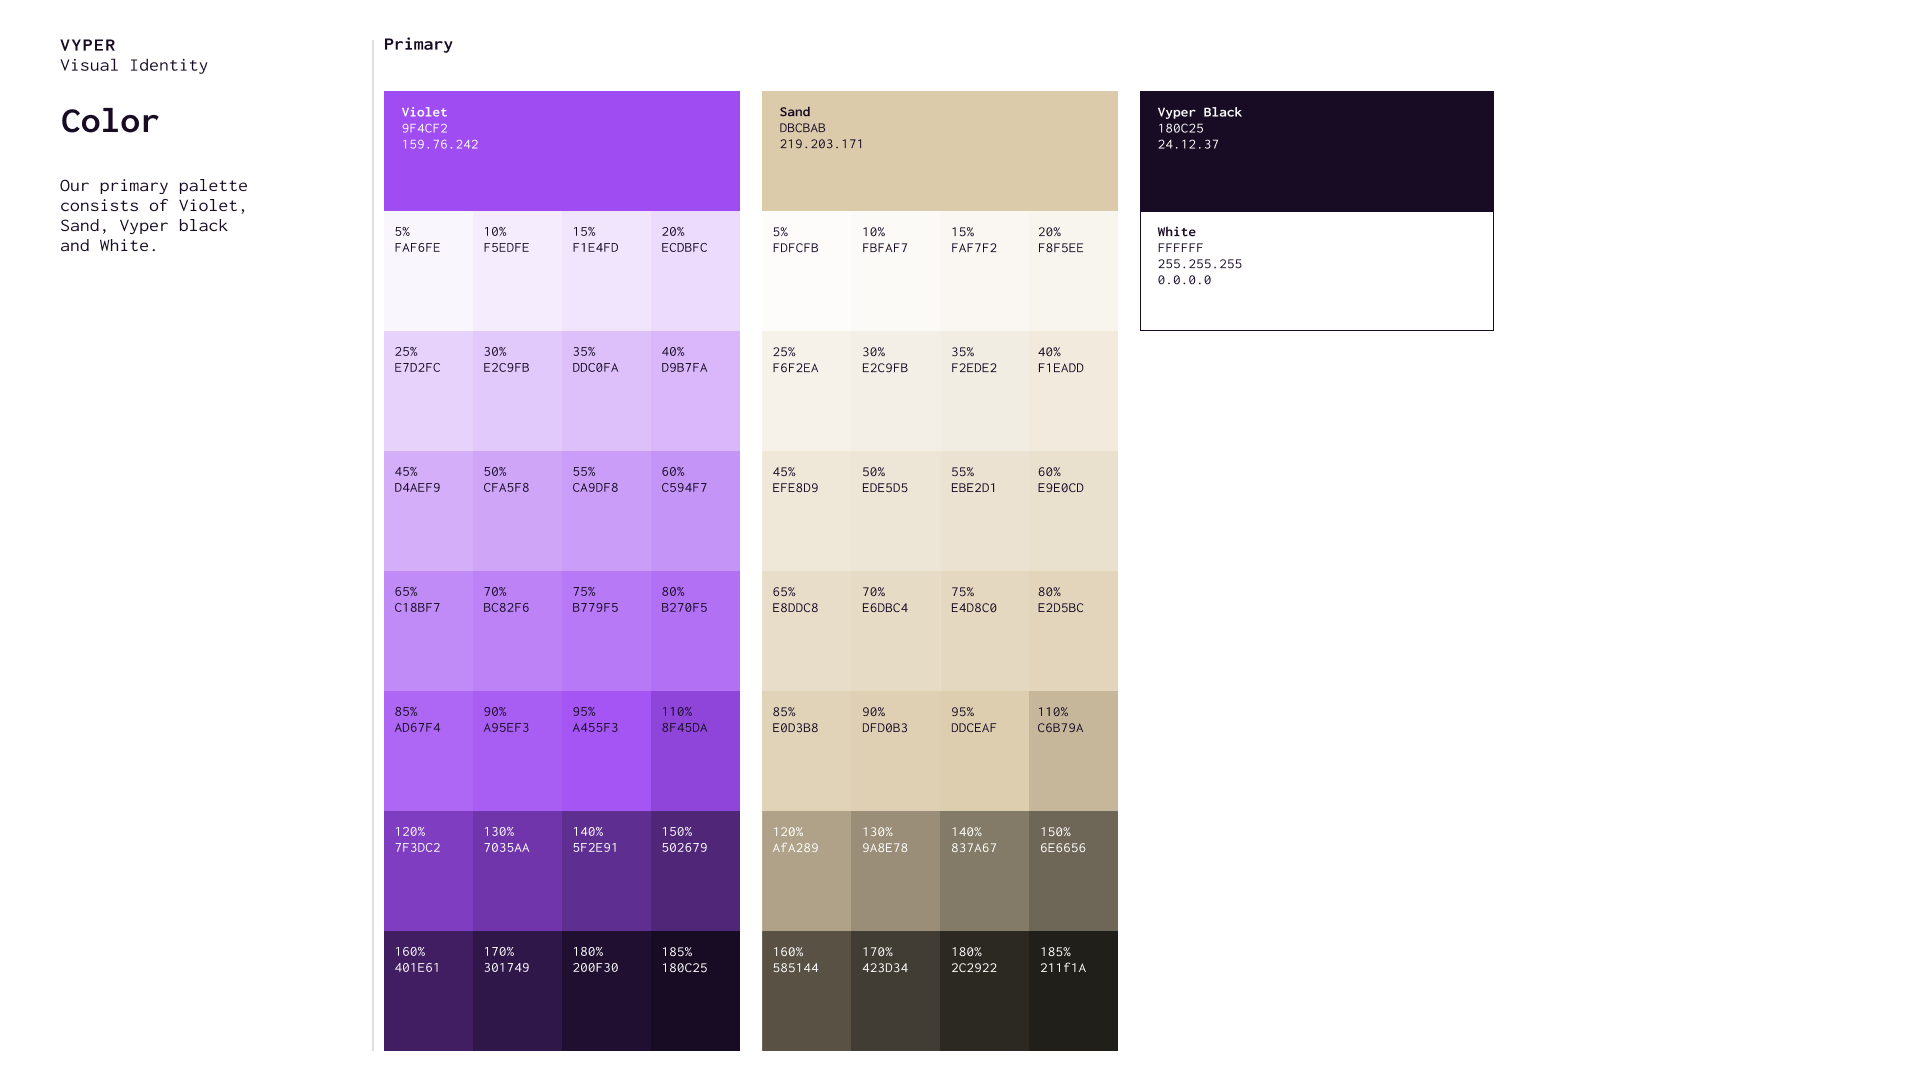
Task: Select the VYPER brand name text
Action: pos(88,45)
